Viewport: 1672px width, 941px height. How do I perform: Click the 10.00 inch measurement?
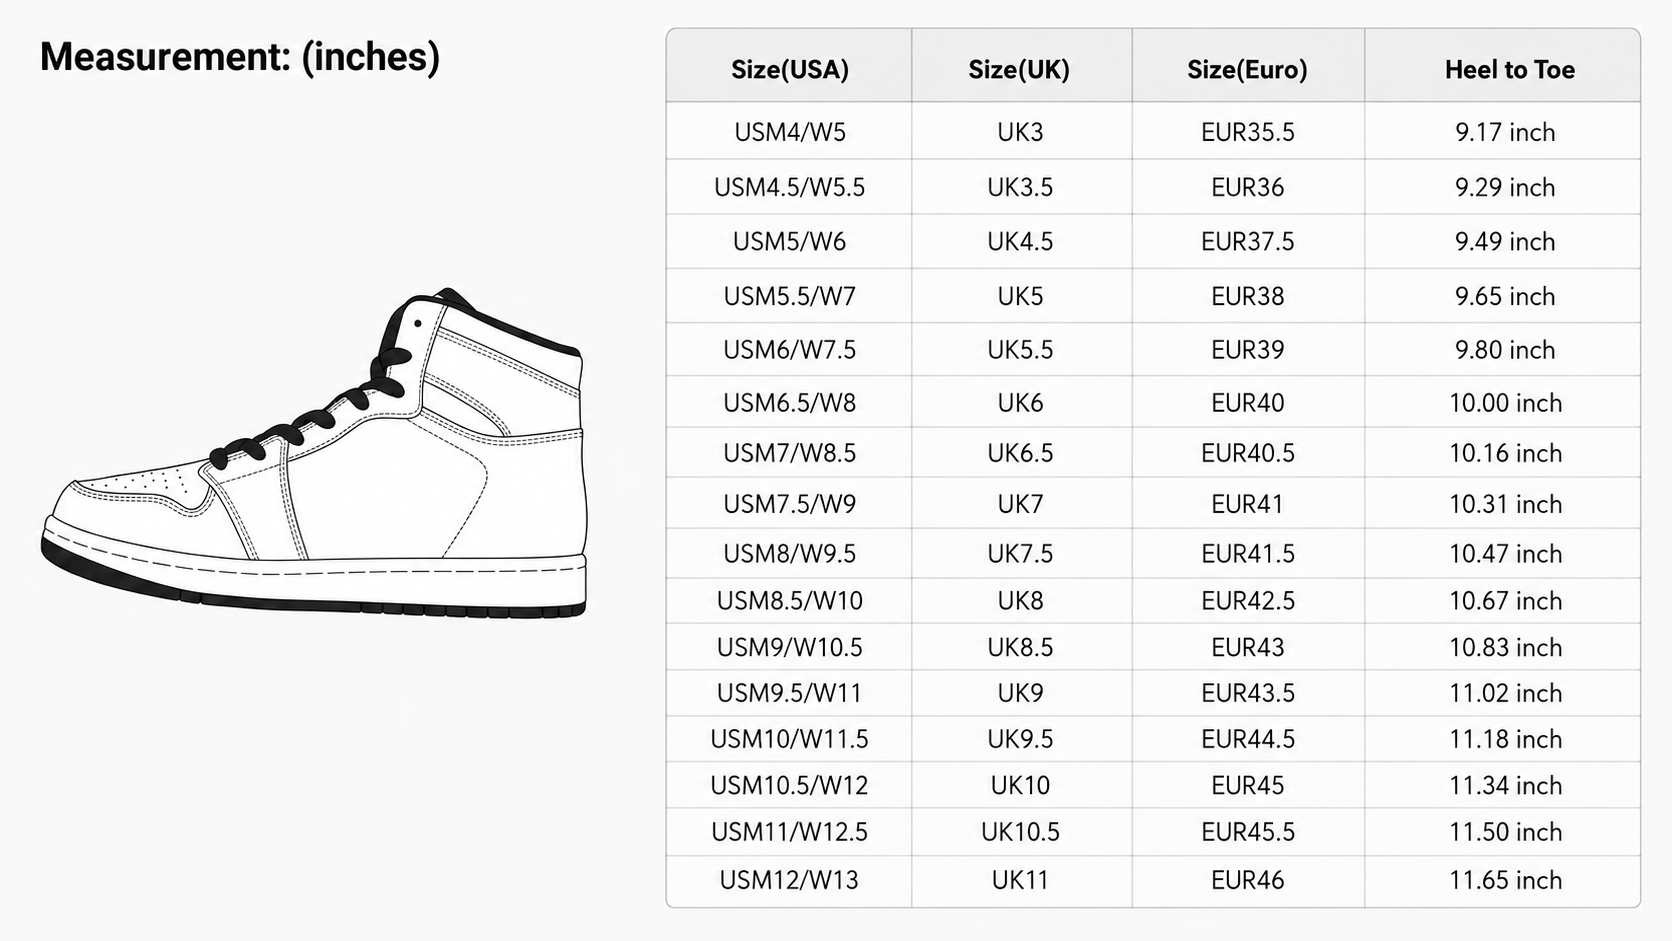[1505, 403]
